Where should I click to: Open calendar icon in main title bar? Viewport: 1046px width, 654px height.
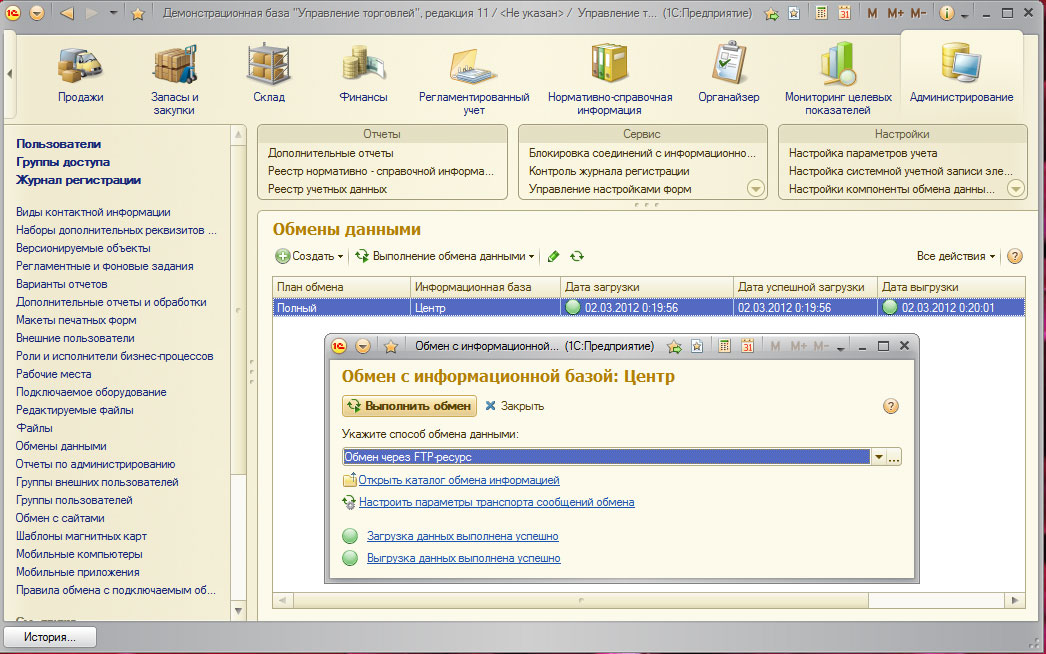(x=844, y=14)
